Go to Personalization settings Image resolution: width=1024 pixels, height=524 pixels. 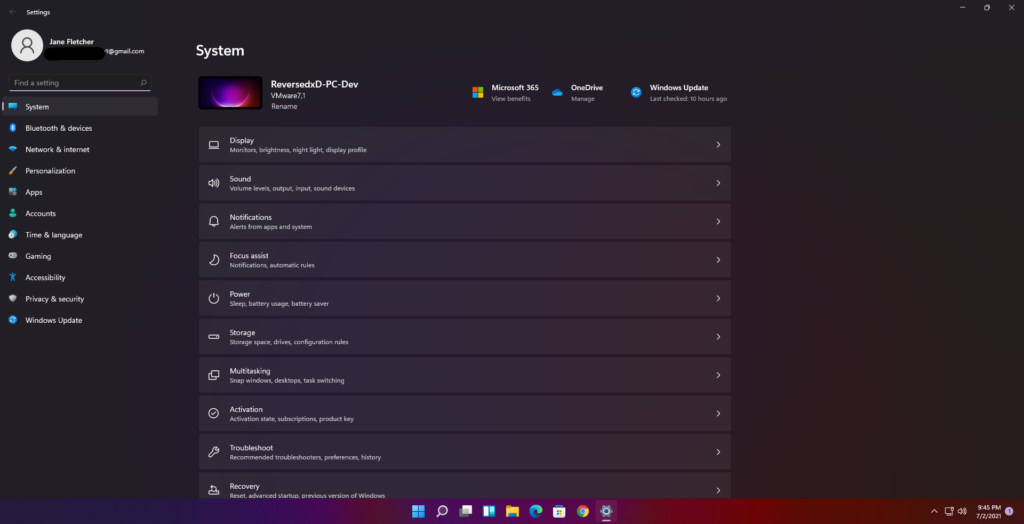click(x=80, y=171)
